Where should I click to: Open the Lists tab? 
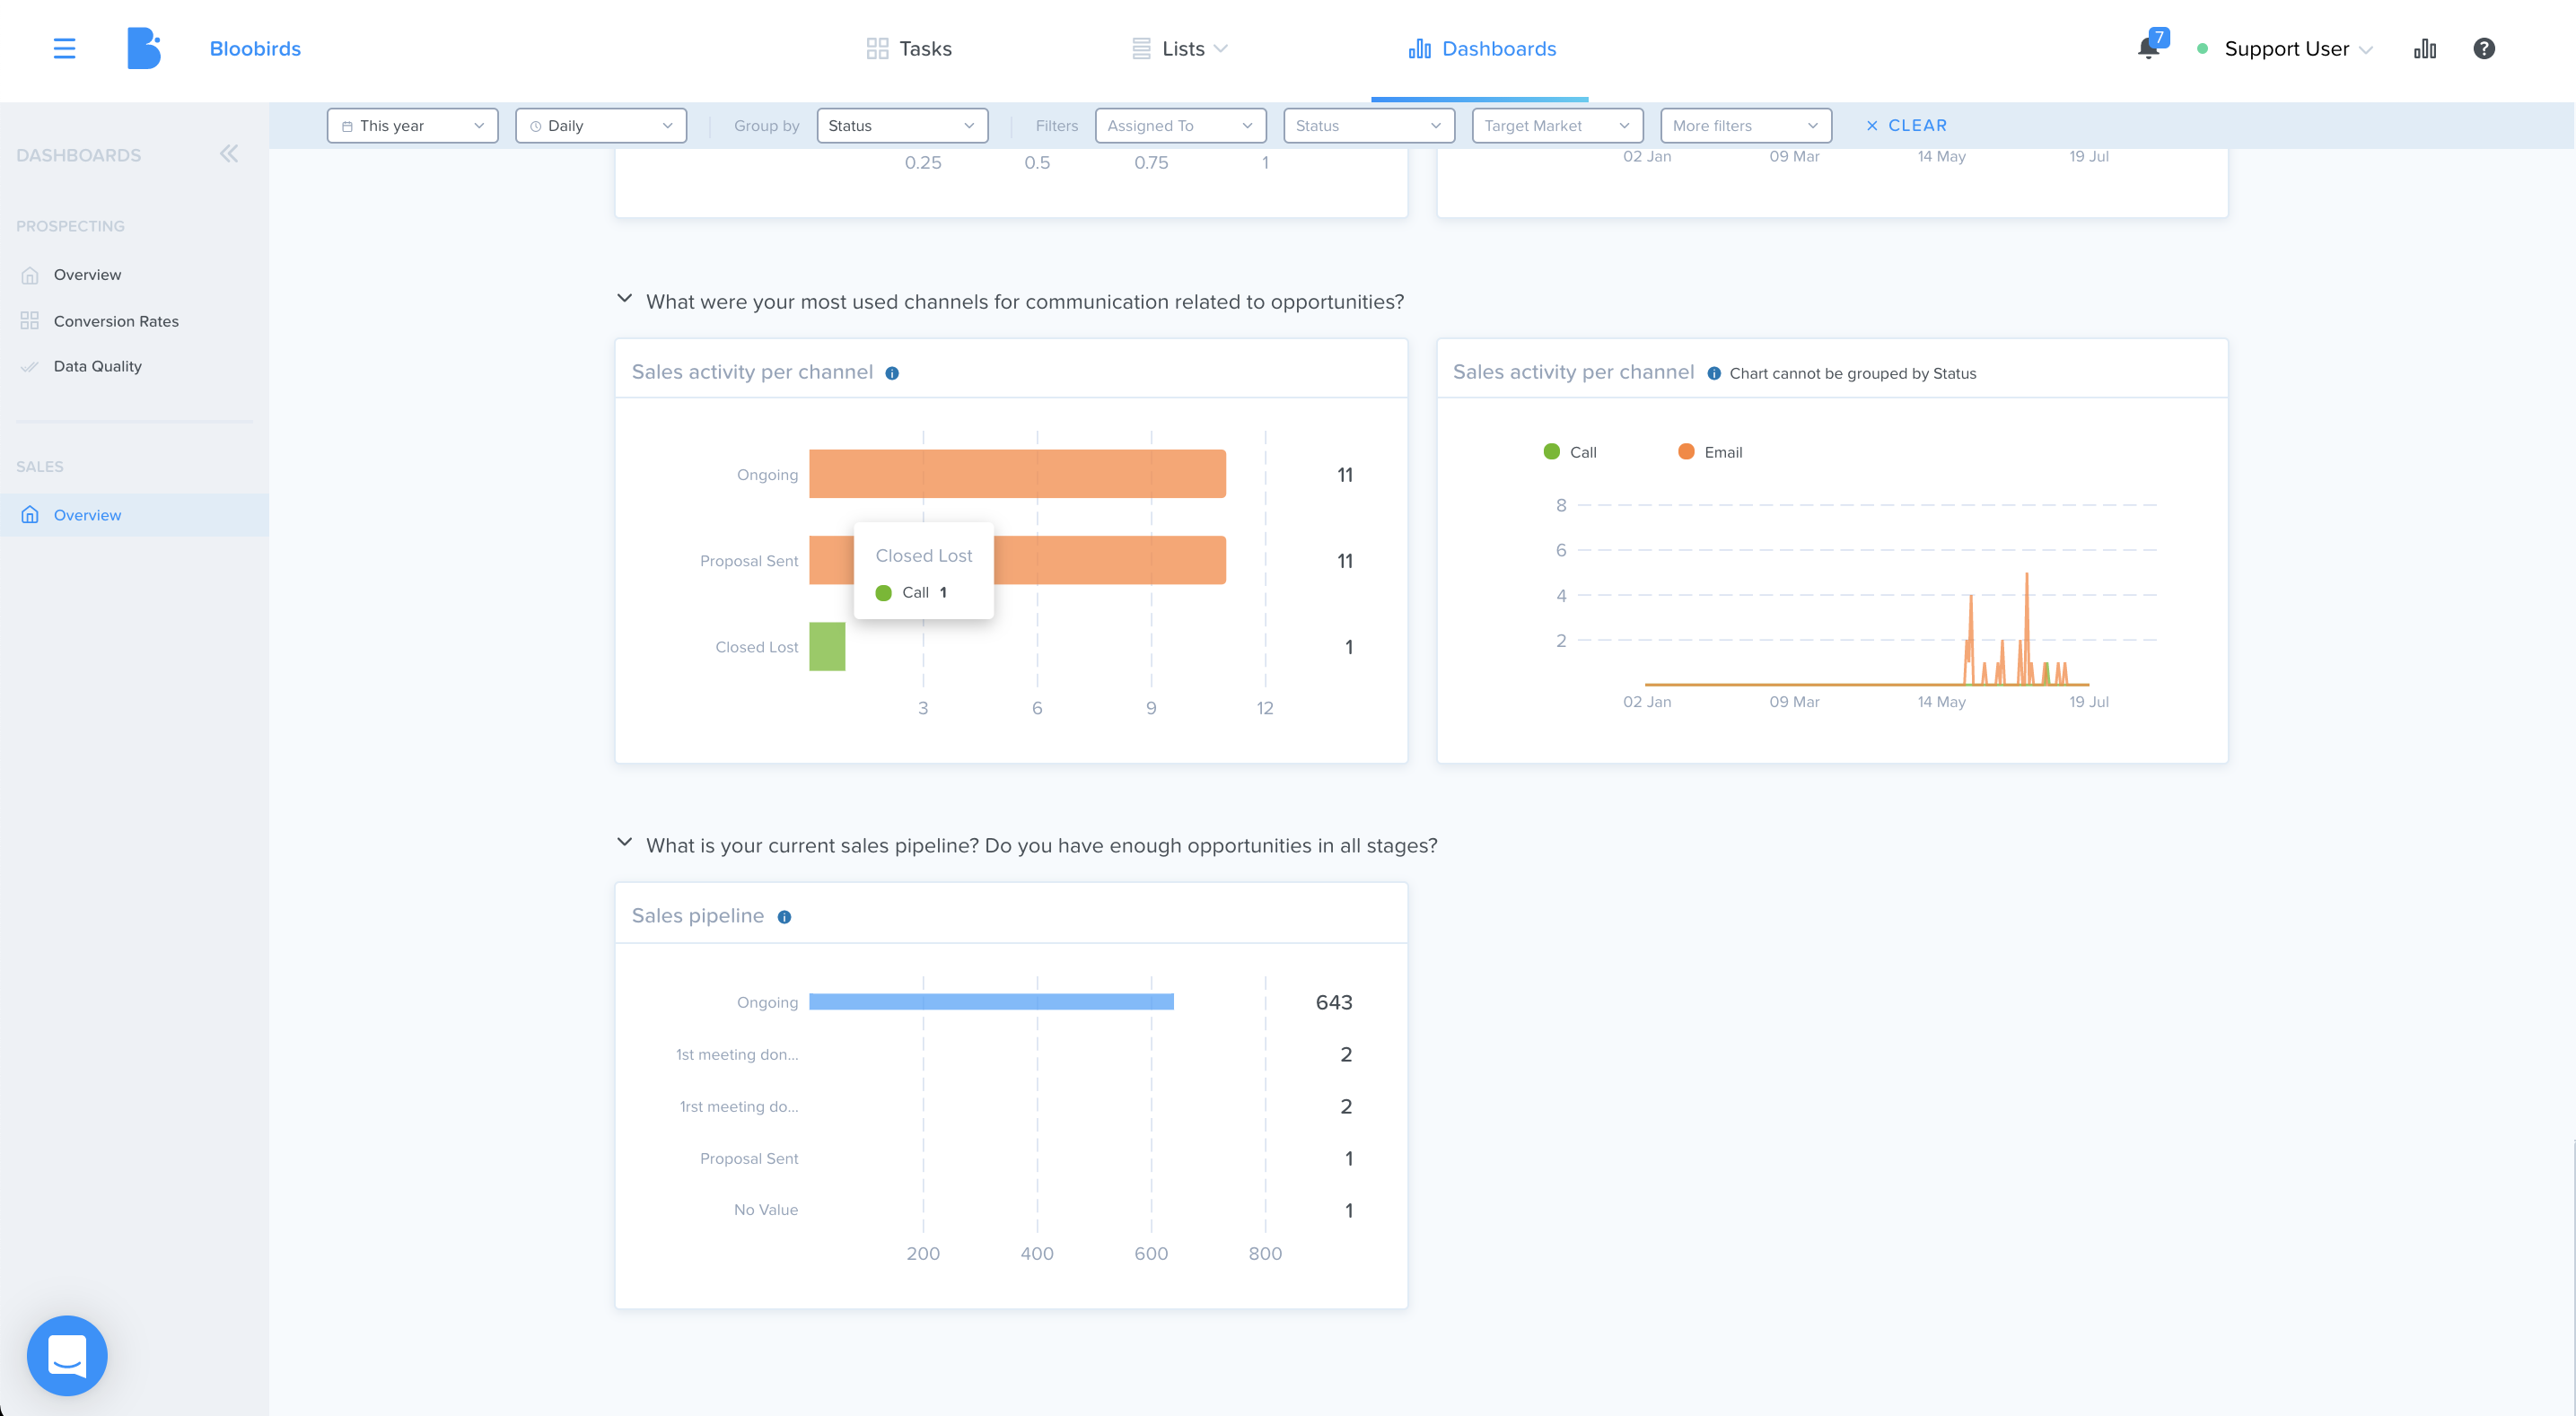pos(1179,49)
